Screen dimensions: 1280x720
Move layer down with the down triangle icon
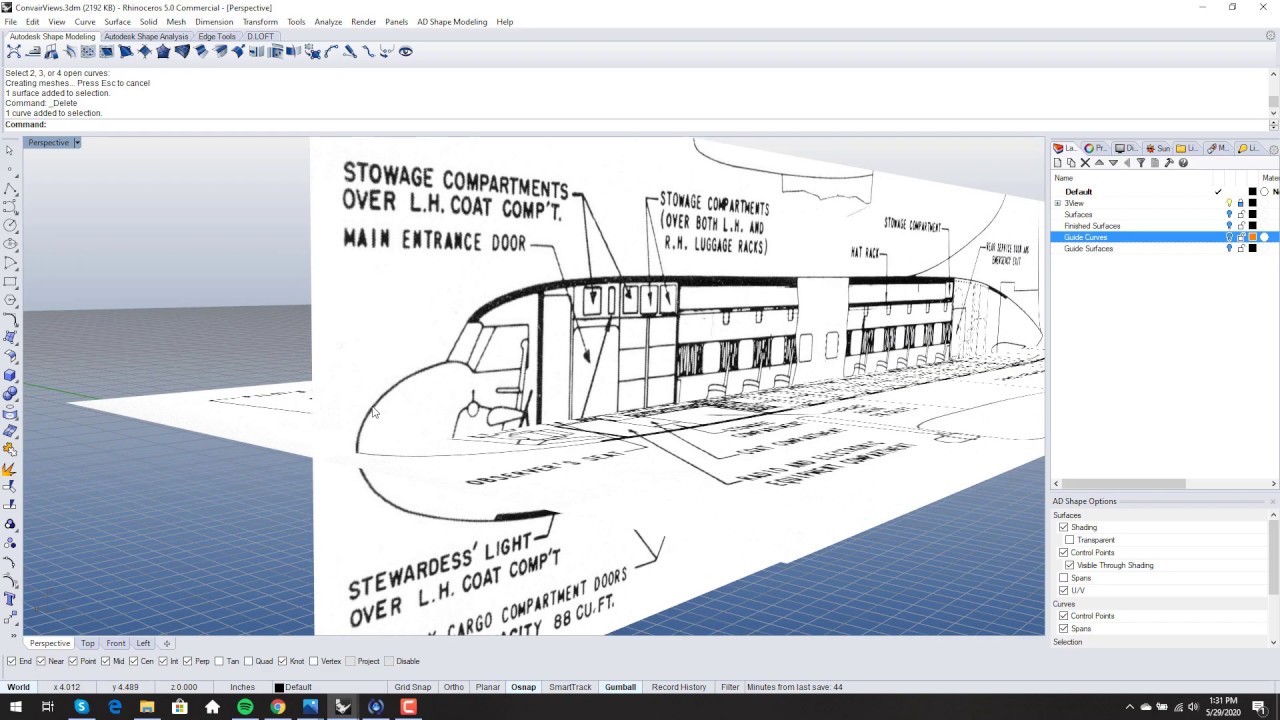(x=1113, y=163)
